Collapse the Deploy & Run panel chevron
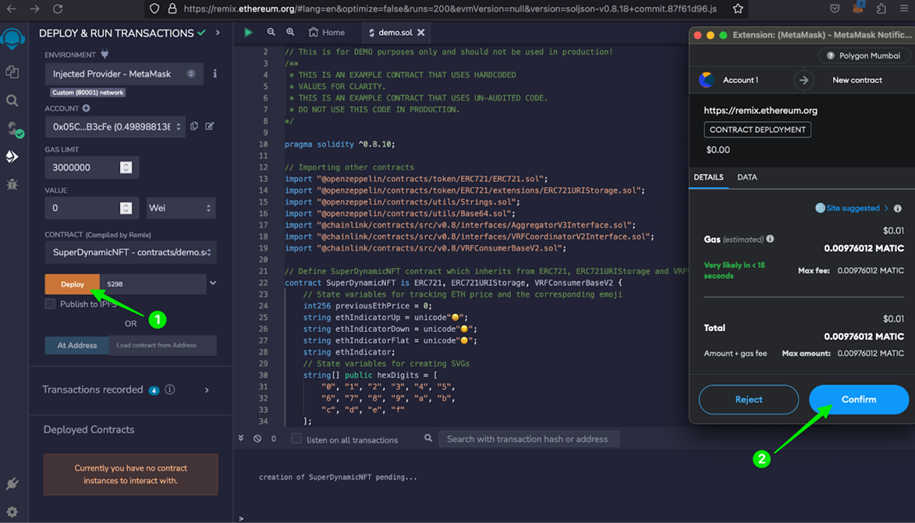 (x=218, y=33)
